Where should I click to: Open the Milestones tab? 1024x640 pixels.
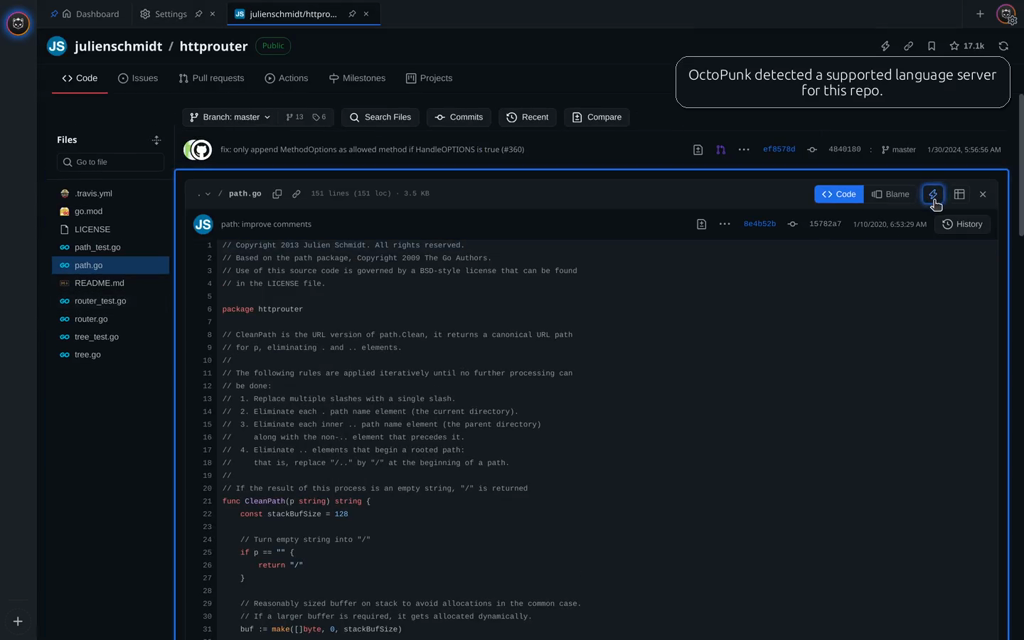pyautogui.click(x=357, y=78)
